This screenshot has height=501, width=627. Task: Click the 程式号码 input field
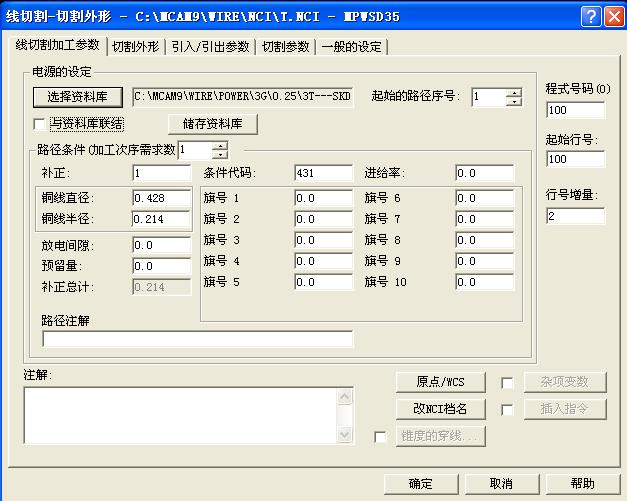pos(575,110)
